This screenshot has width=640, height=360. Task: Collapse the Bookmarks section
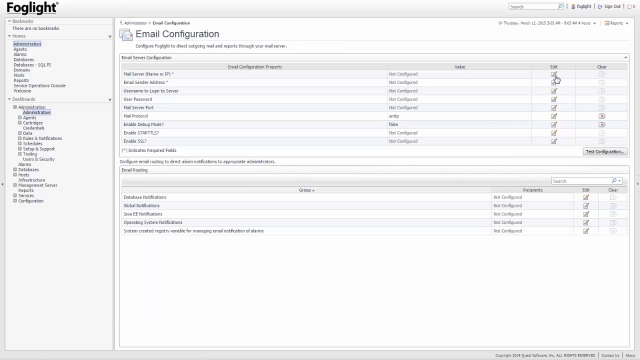(x=9, y=21)
